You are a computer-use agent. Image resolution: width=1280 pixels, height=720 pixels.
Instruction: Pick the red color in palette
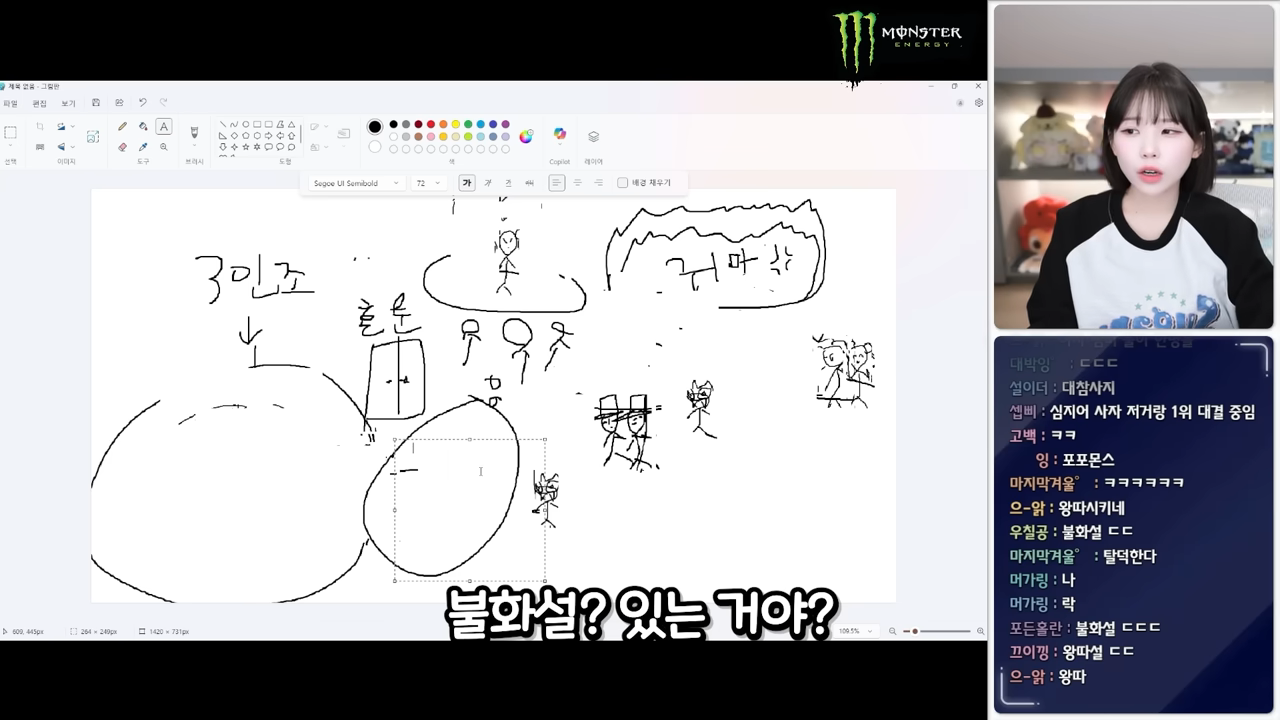coord(430,124)
